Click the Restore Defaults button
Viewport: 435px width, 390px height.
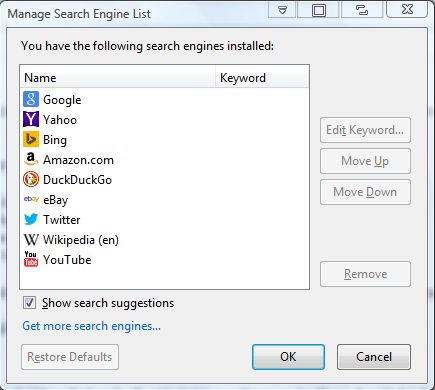coord(70,357)
